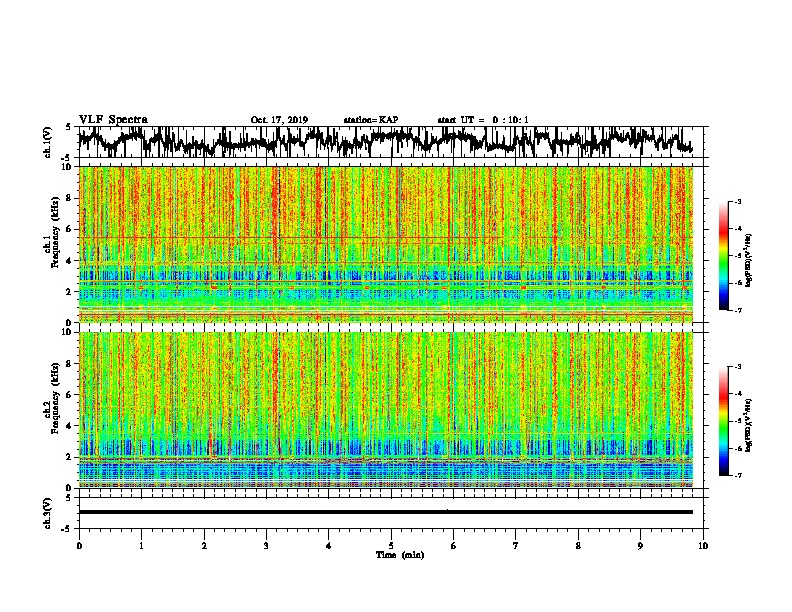The width and height of the screenshot is (792, 612).
Task: Click time axis tick label '5'
Action: click(x=391, y=546)
